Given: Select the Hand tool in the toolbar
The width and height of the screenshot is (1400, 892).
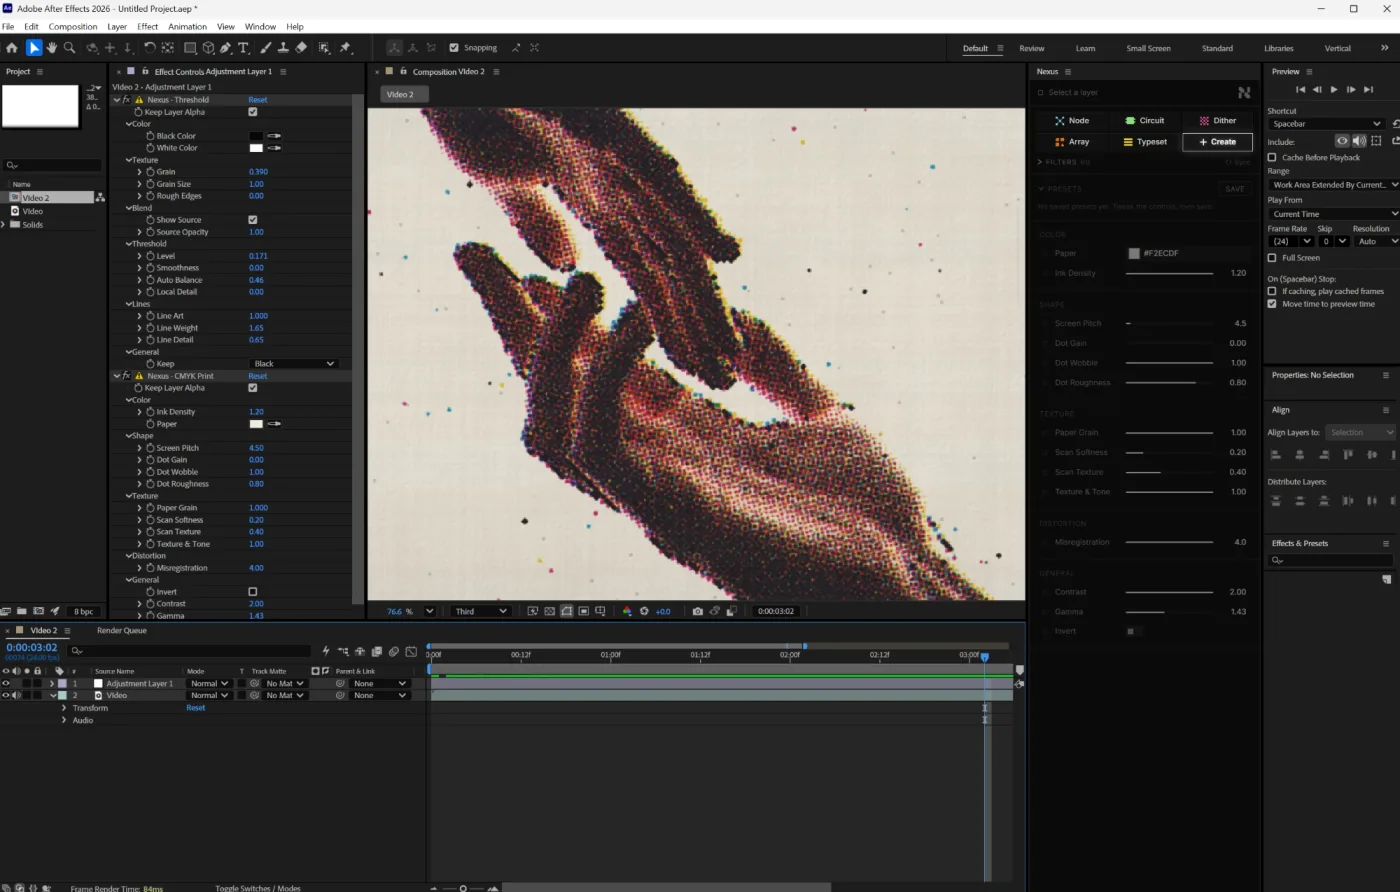Looking at the screenshot, I should (51, 47).
